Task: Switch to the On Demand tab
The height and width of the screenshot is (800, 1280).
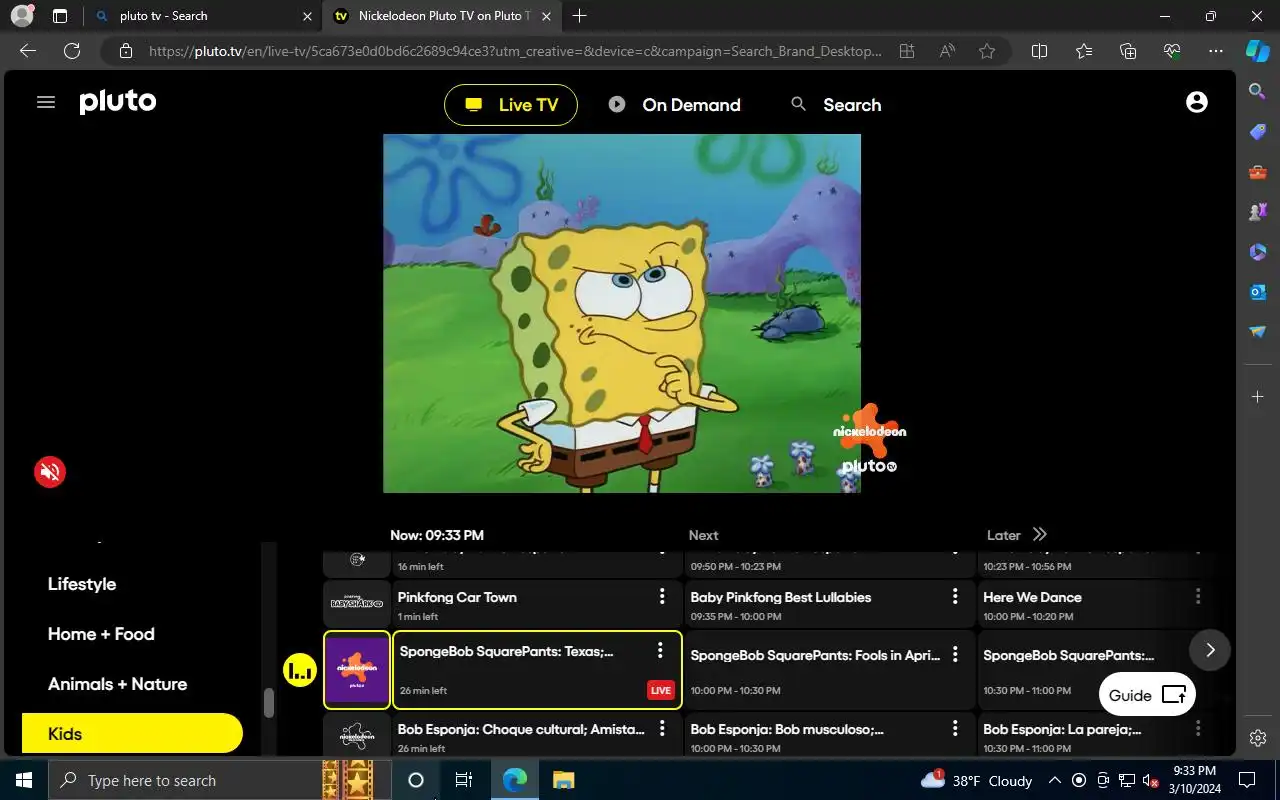Action: click(675, 105)
